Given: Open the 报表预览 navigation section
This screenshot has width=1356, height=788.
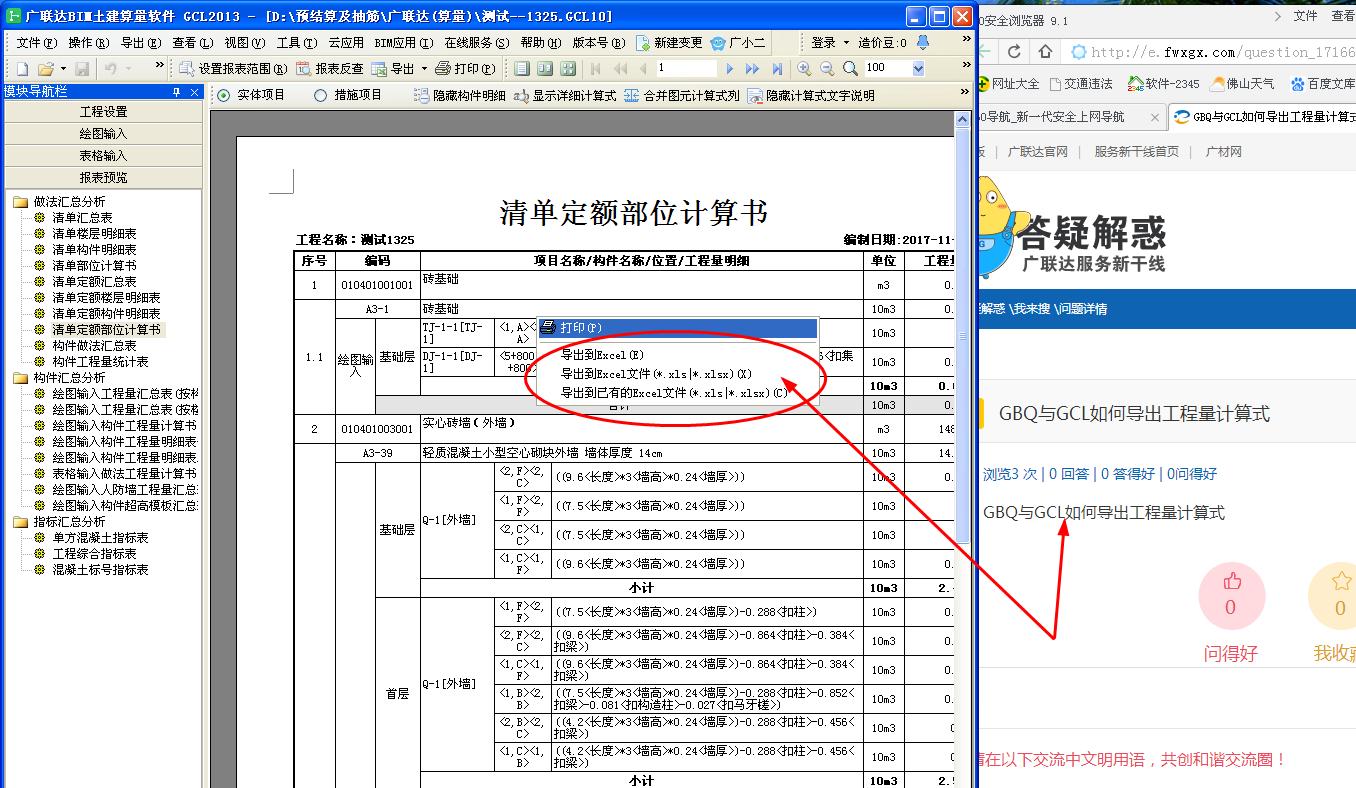Looking at the screenshot, I should 103,178.
